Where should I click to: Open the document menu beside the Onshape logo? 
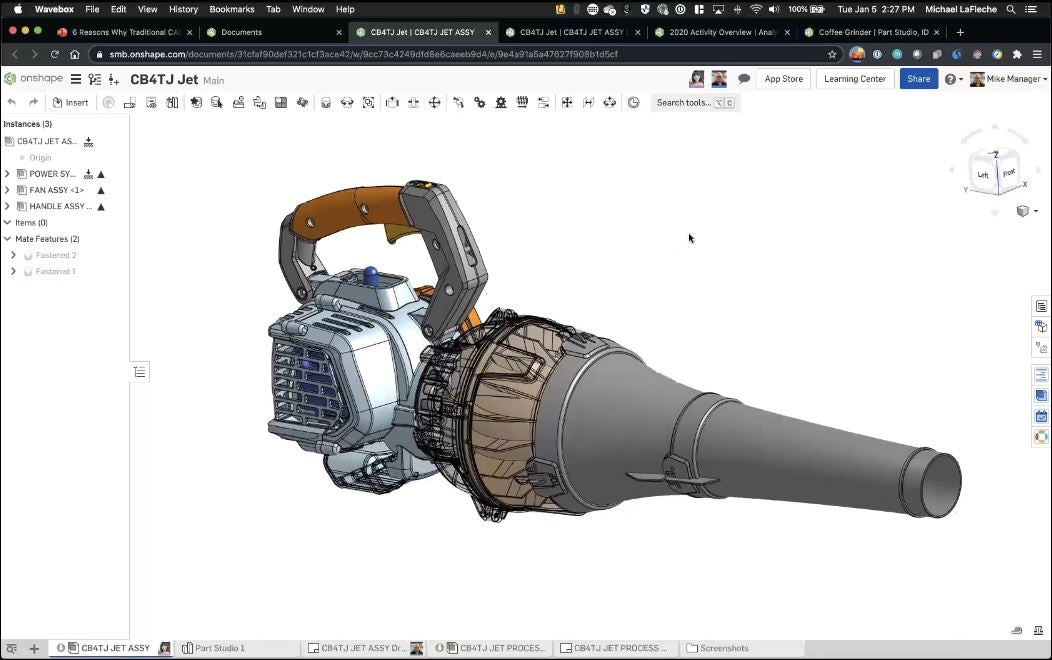coord(76,79)
